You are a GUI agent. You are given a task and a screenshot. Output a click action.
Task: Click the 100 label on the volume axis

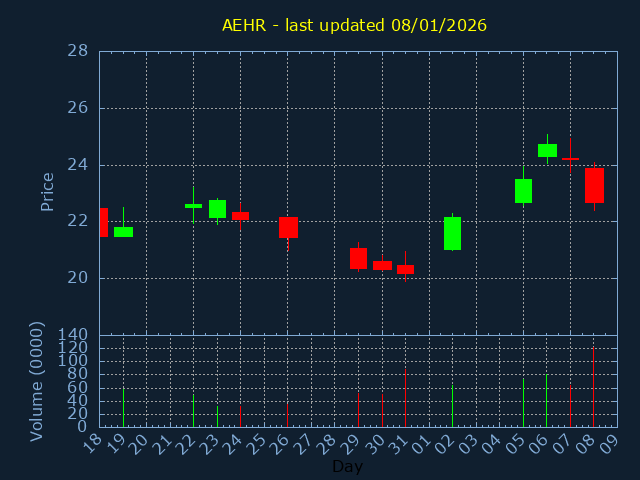click(x=73, y=361)
